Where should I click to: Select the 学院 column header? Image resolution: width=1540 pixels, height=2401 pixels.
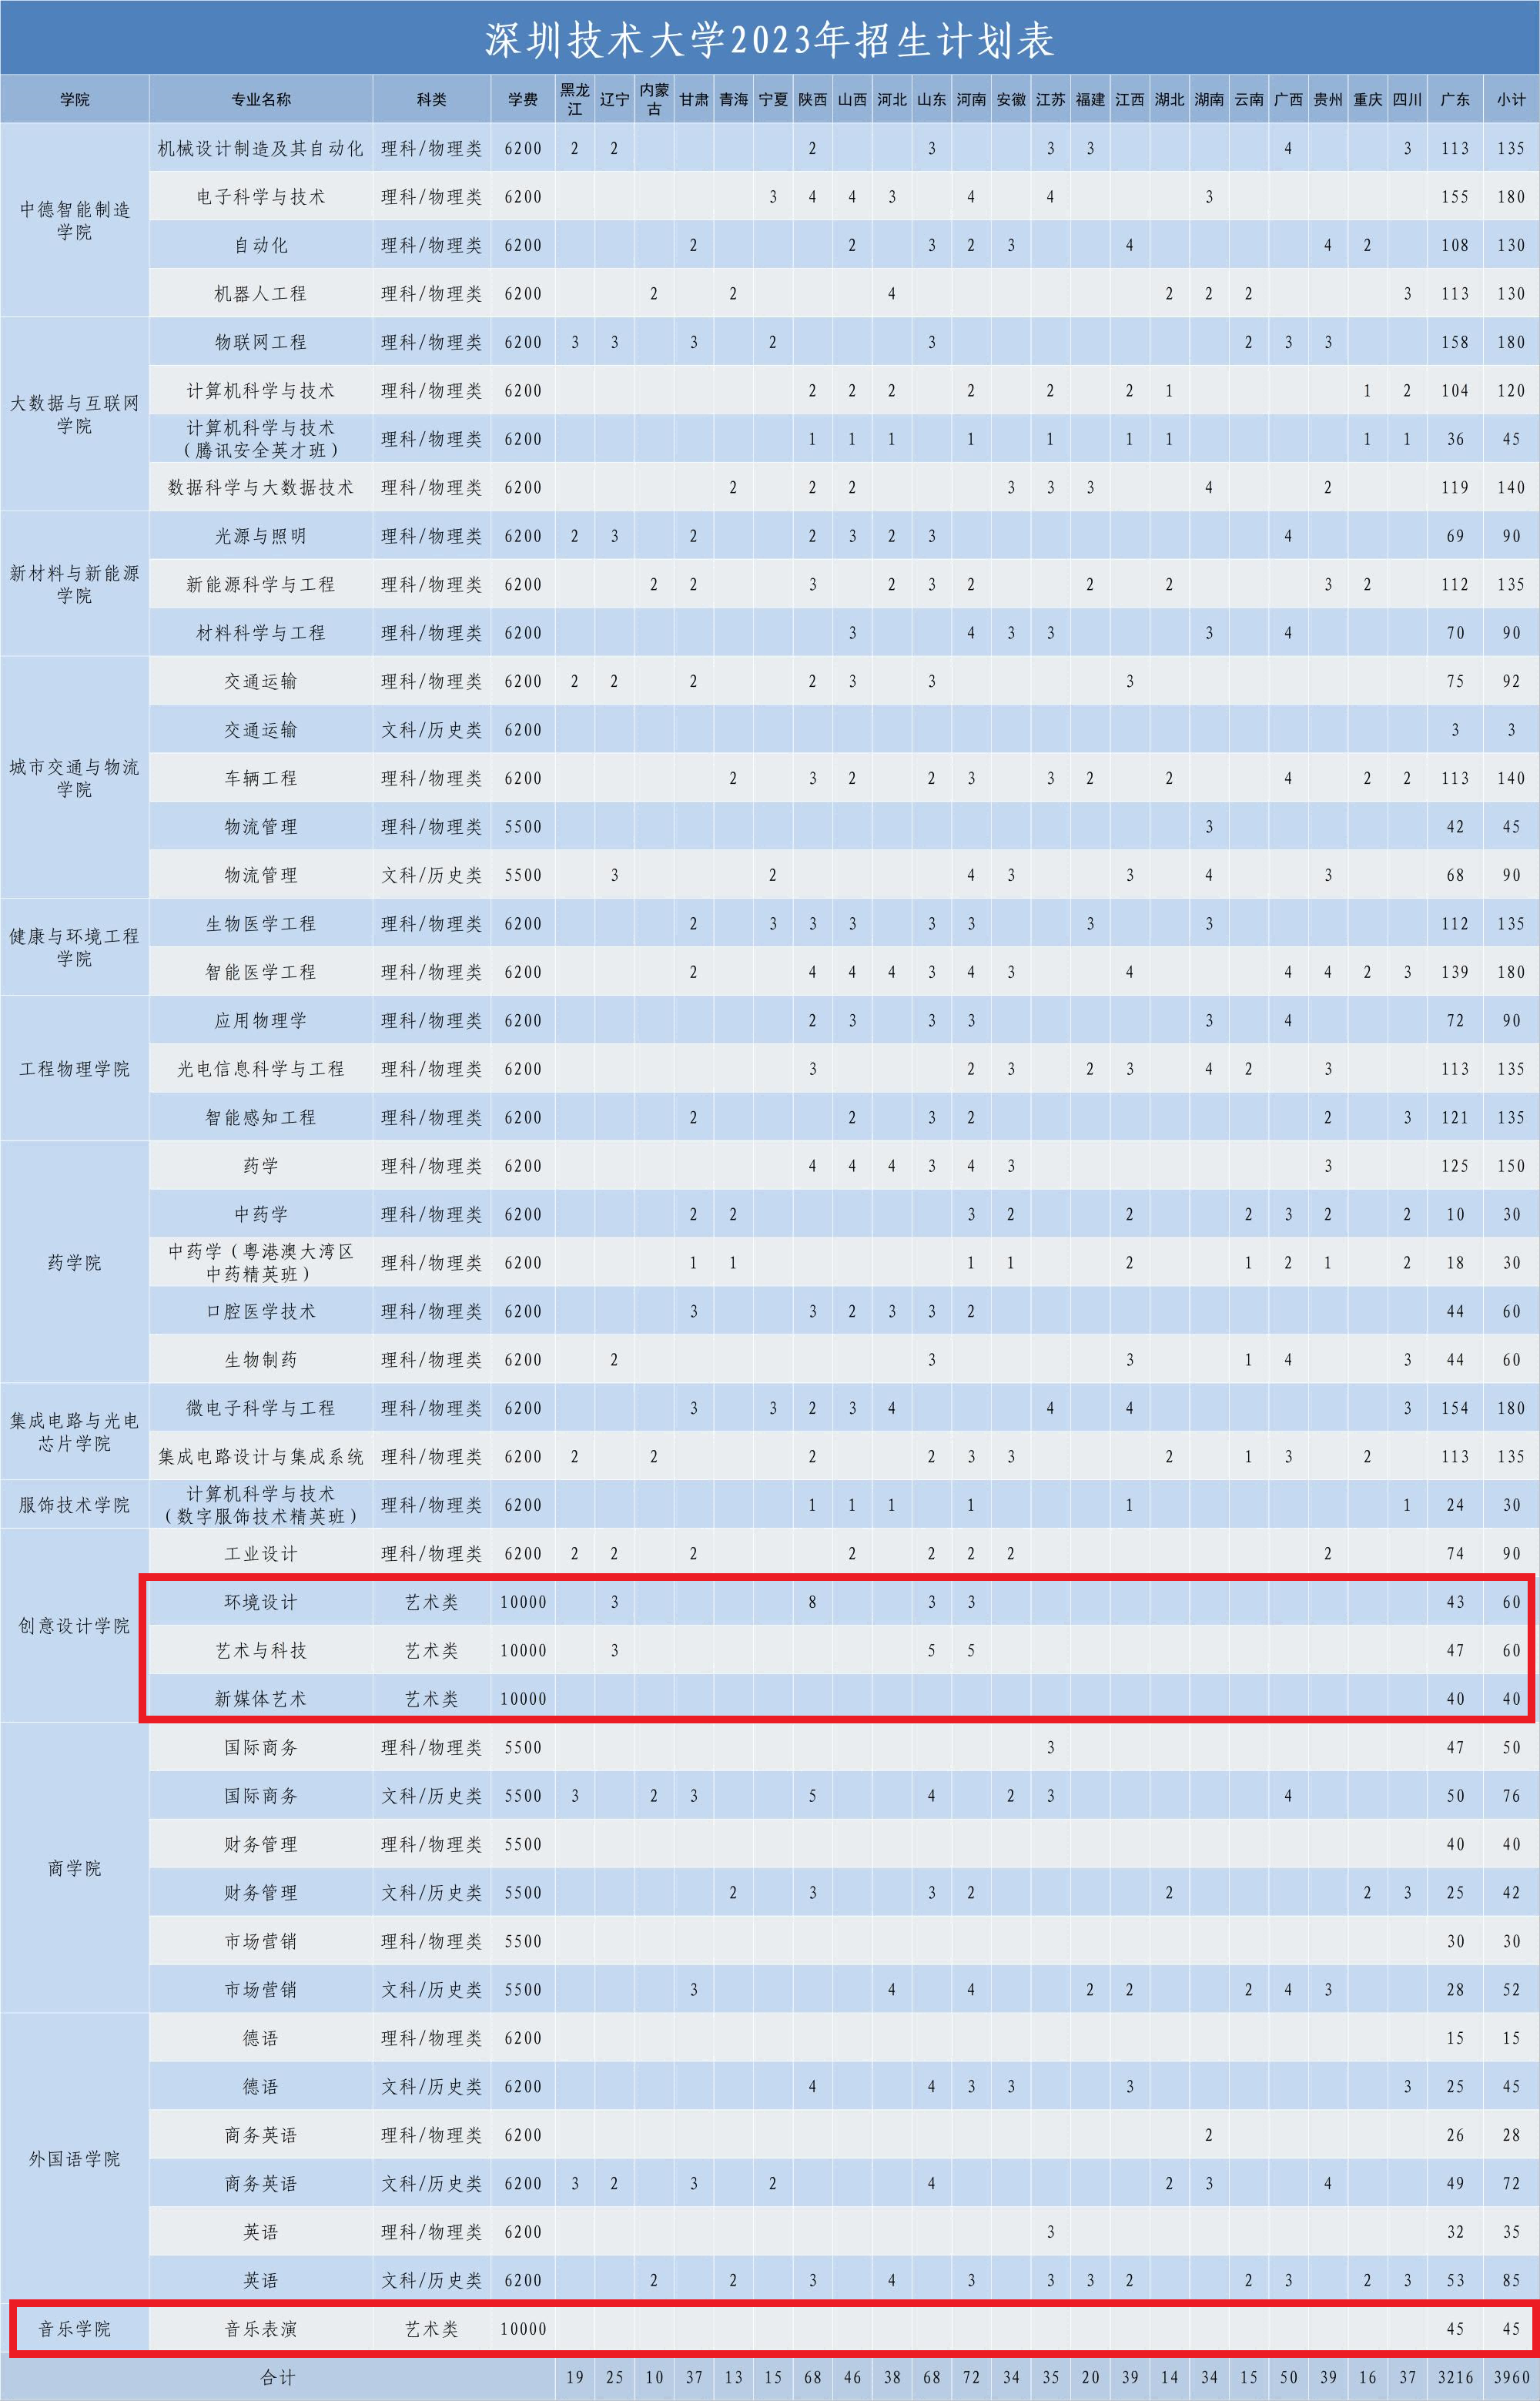[x=75, y=99]
